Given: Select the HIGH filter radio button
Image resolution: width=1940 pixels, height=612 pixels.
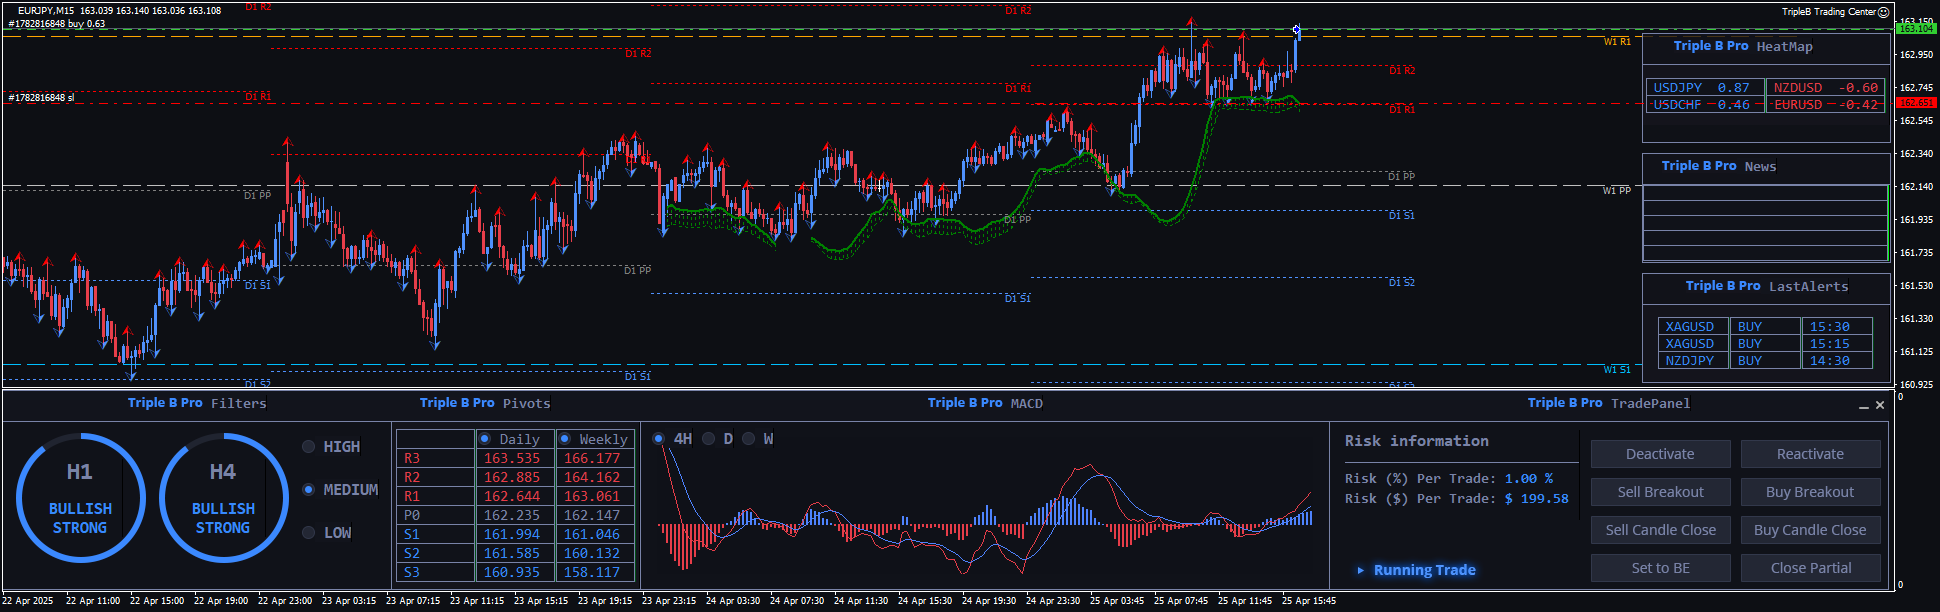Looking at the screenshot, I should tap(309, 447).
